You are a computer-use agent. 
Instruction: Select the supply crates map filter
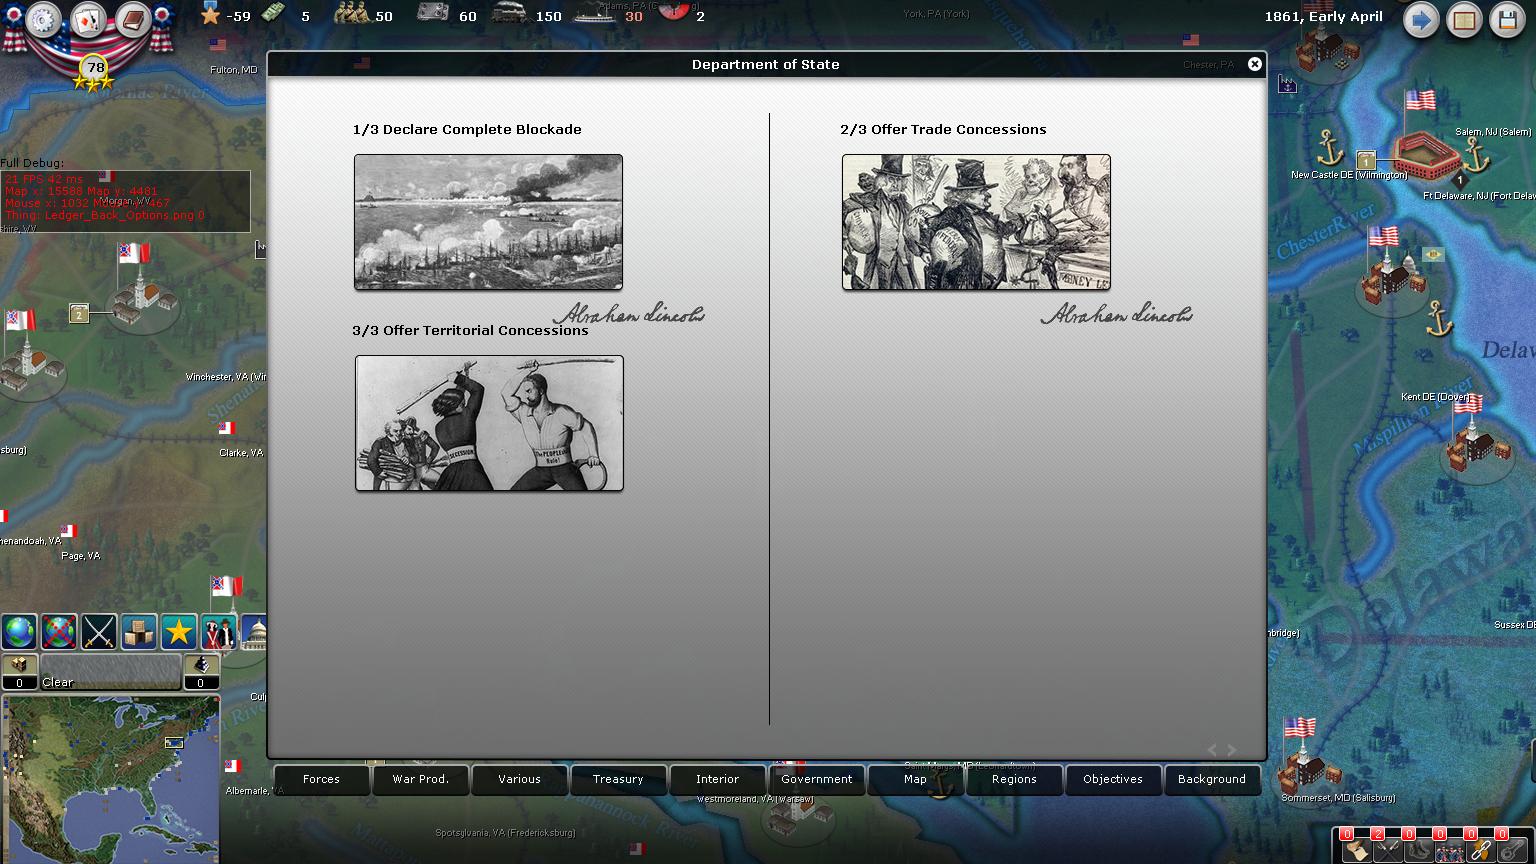coord(139,632)
